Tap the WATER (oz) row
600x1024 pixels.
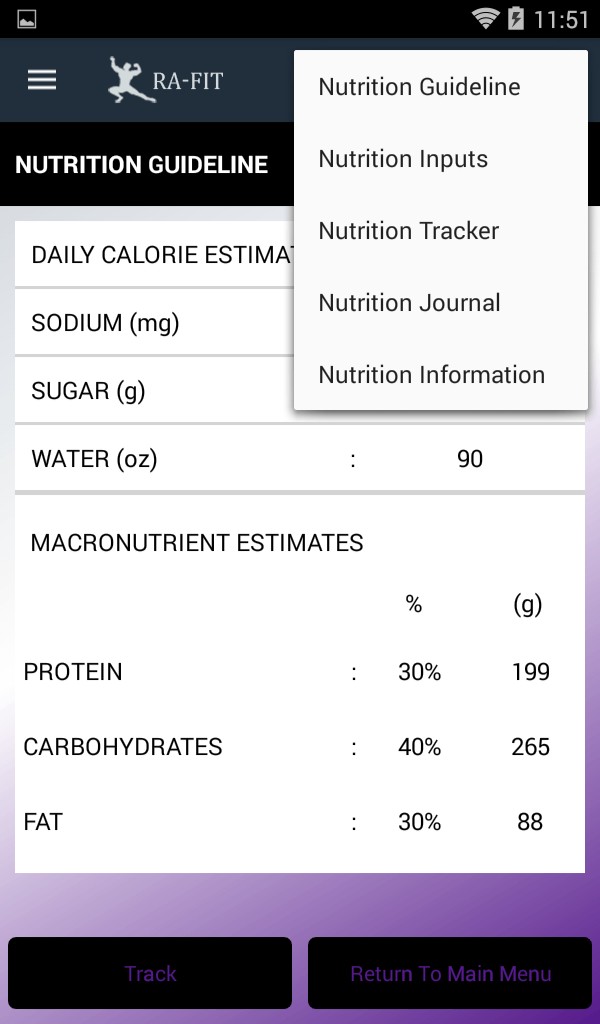[300, 459]
